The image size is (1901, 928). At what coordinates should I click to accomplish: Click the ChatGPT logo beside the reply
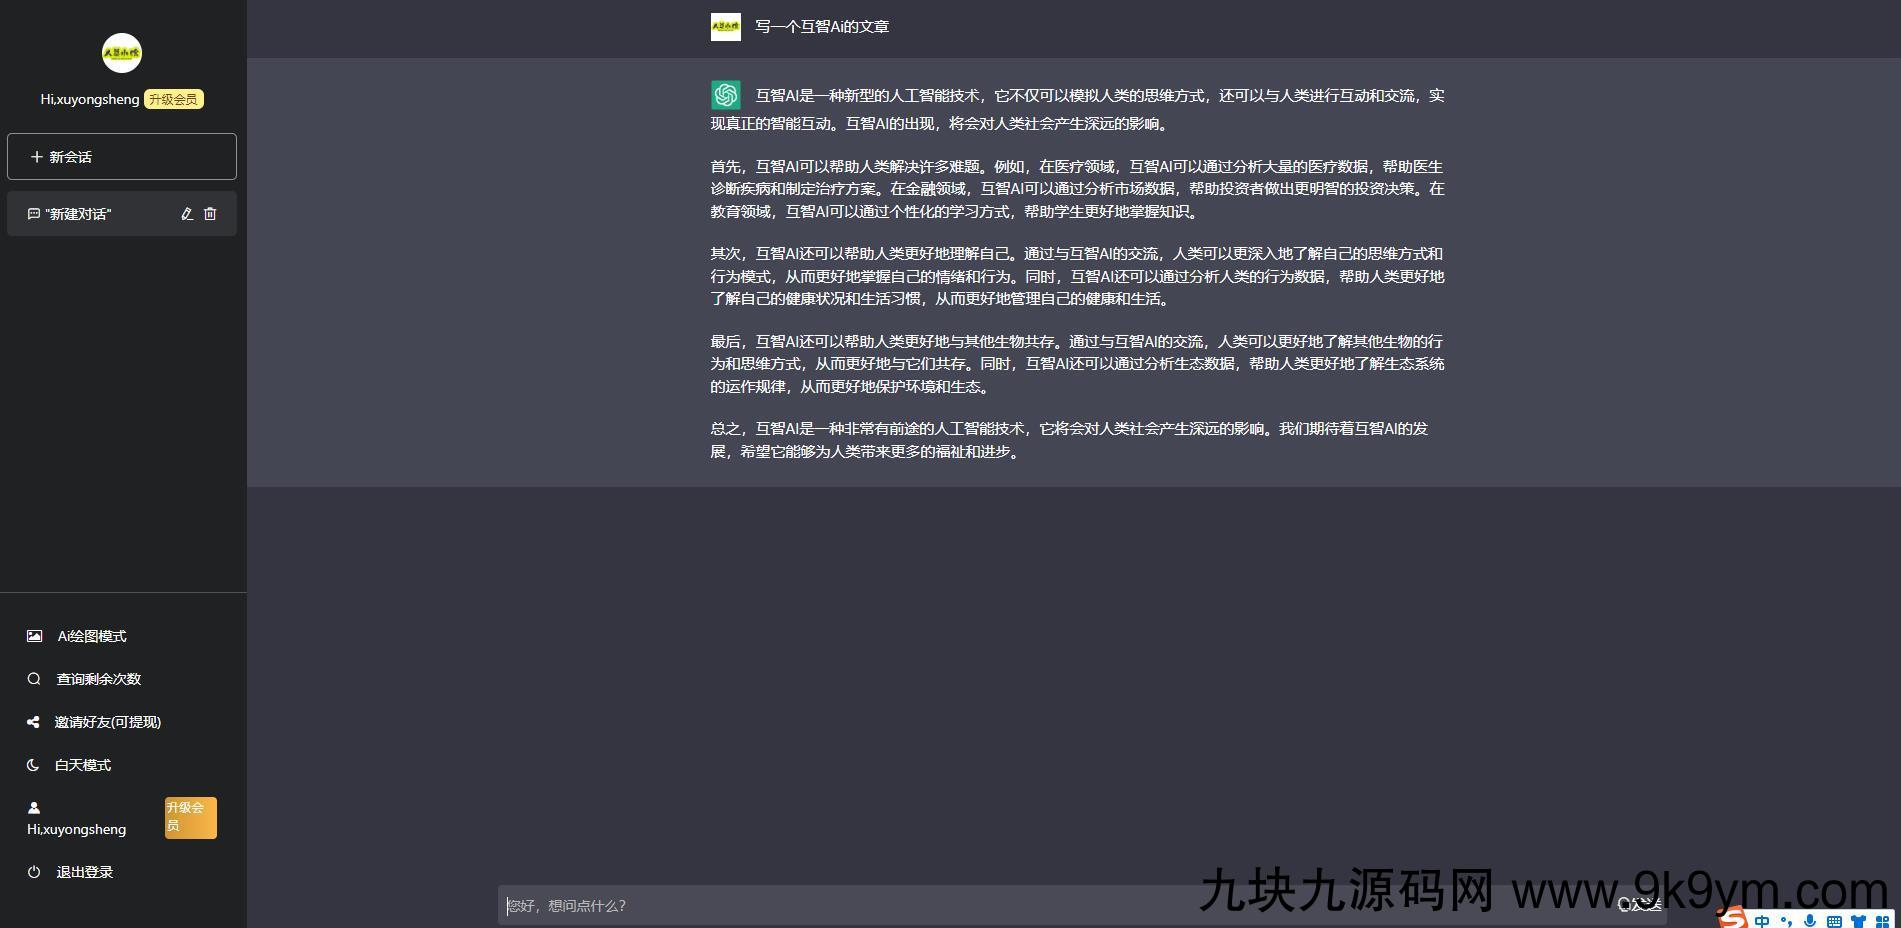726,95
